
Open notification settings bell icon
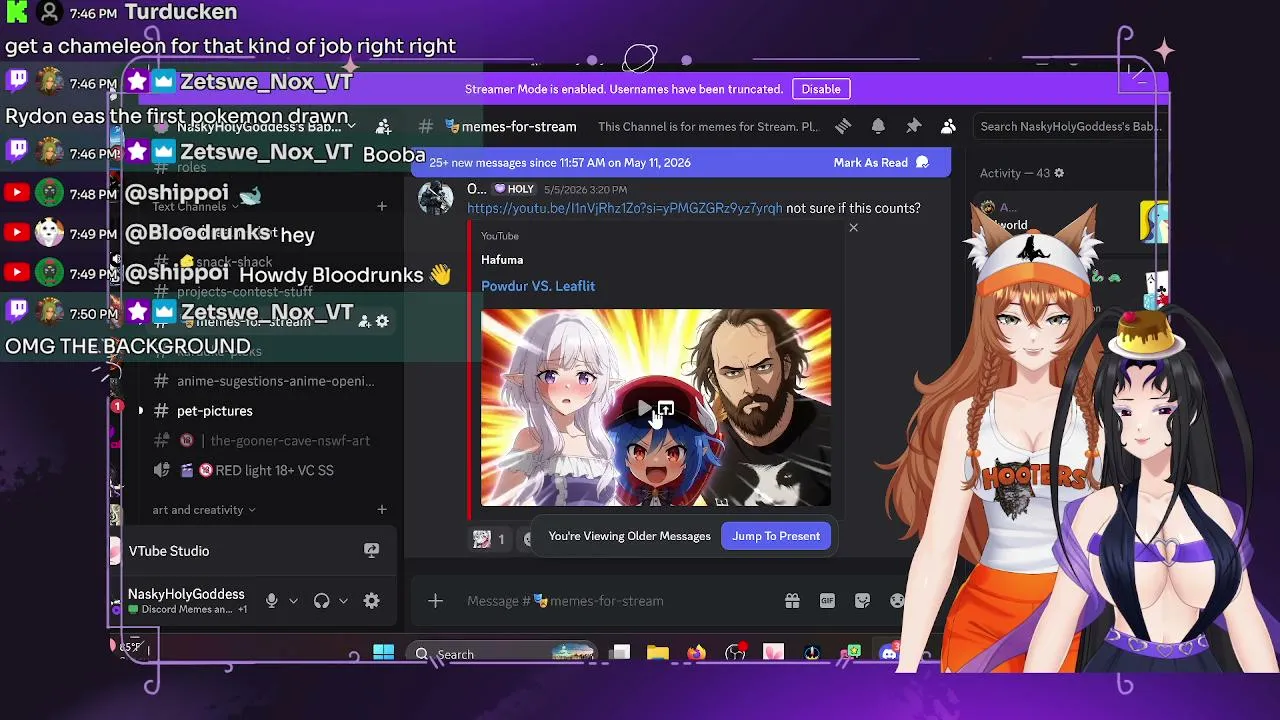[x=878, y=126]
